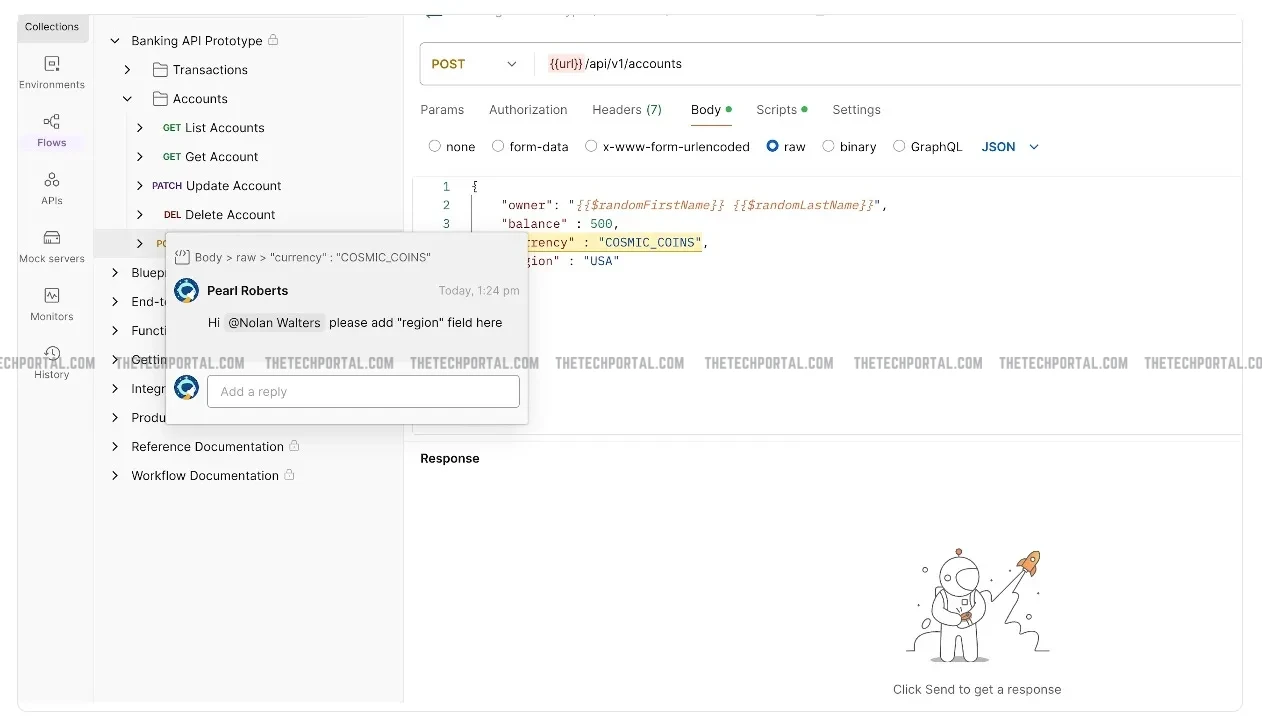Click the @Nolan Walters mention
1262x724 pixels.
(275, 323)
